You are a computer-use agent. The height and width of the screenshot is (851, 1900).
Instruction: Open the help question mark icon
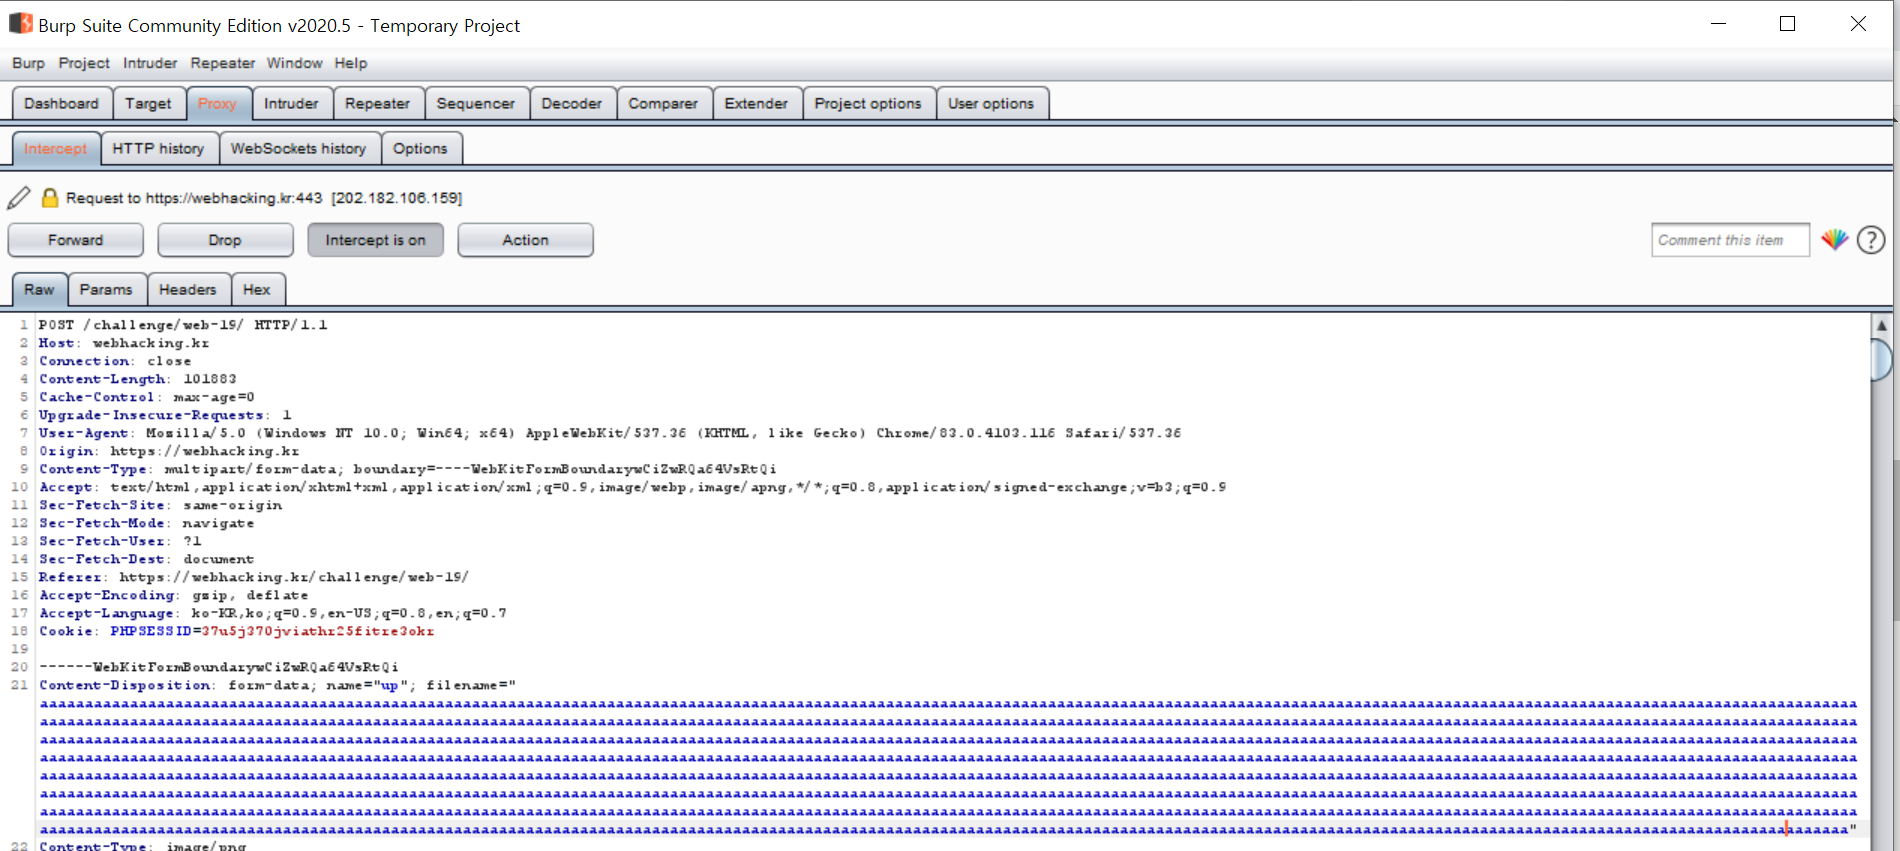tap(1871, 240)
